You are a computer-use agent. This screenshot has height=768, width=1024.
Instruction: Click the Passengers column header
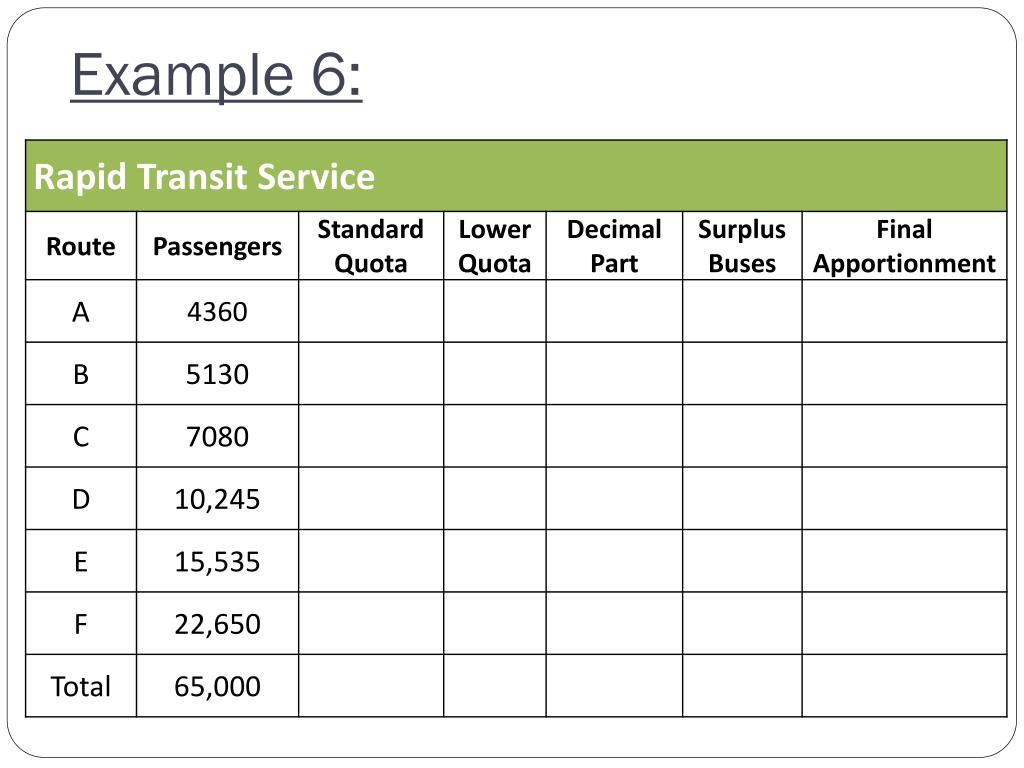(x=217, y=246)
